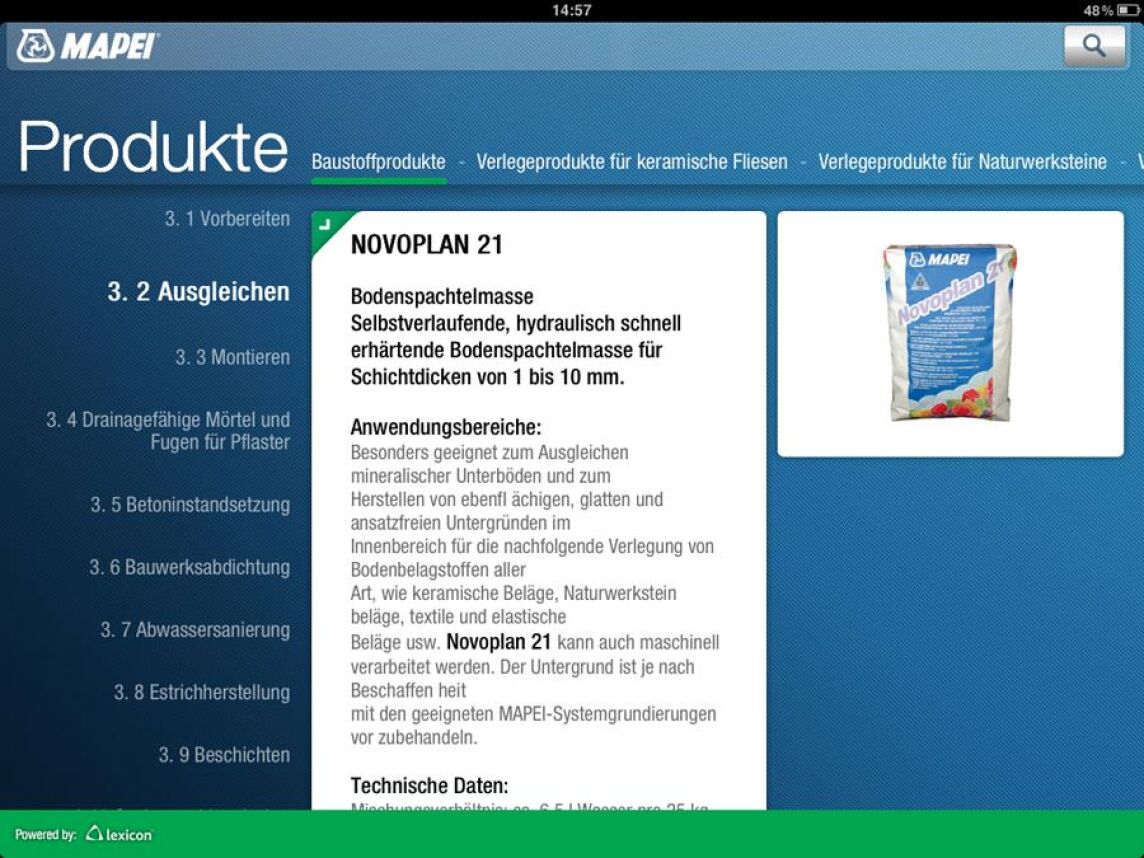This screenshot has width=1144, height=858.
Task: Tap the Bodenspachtelmasse subtitle
Action: coord(441,296)
